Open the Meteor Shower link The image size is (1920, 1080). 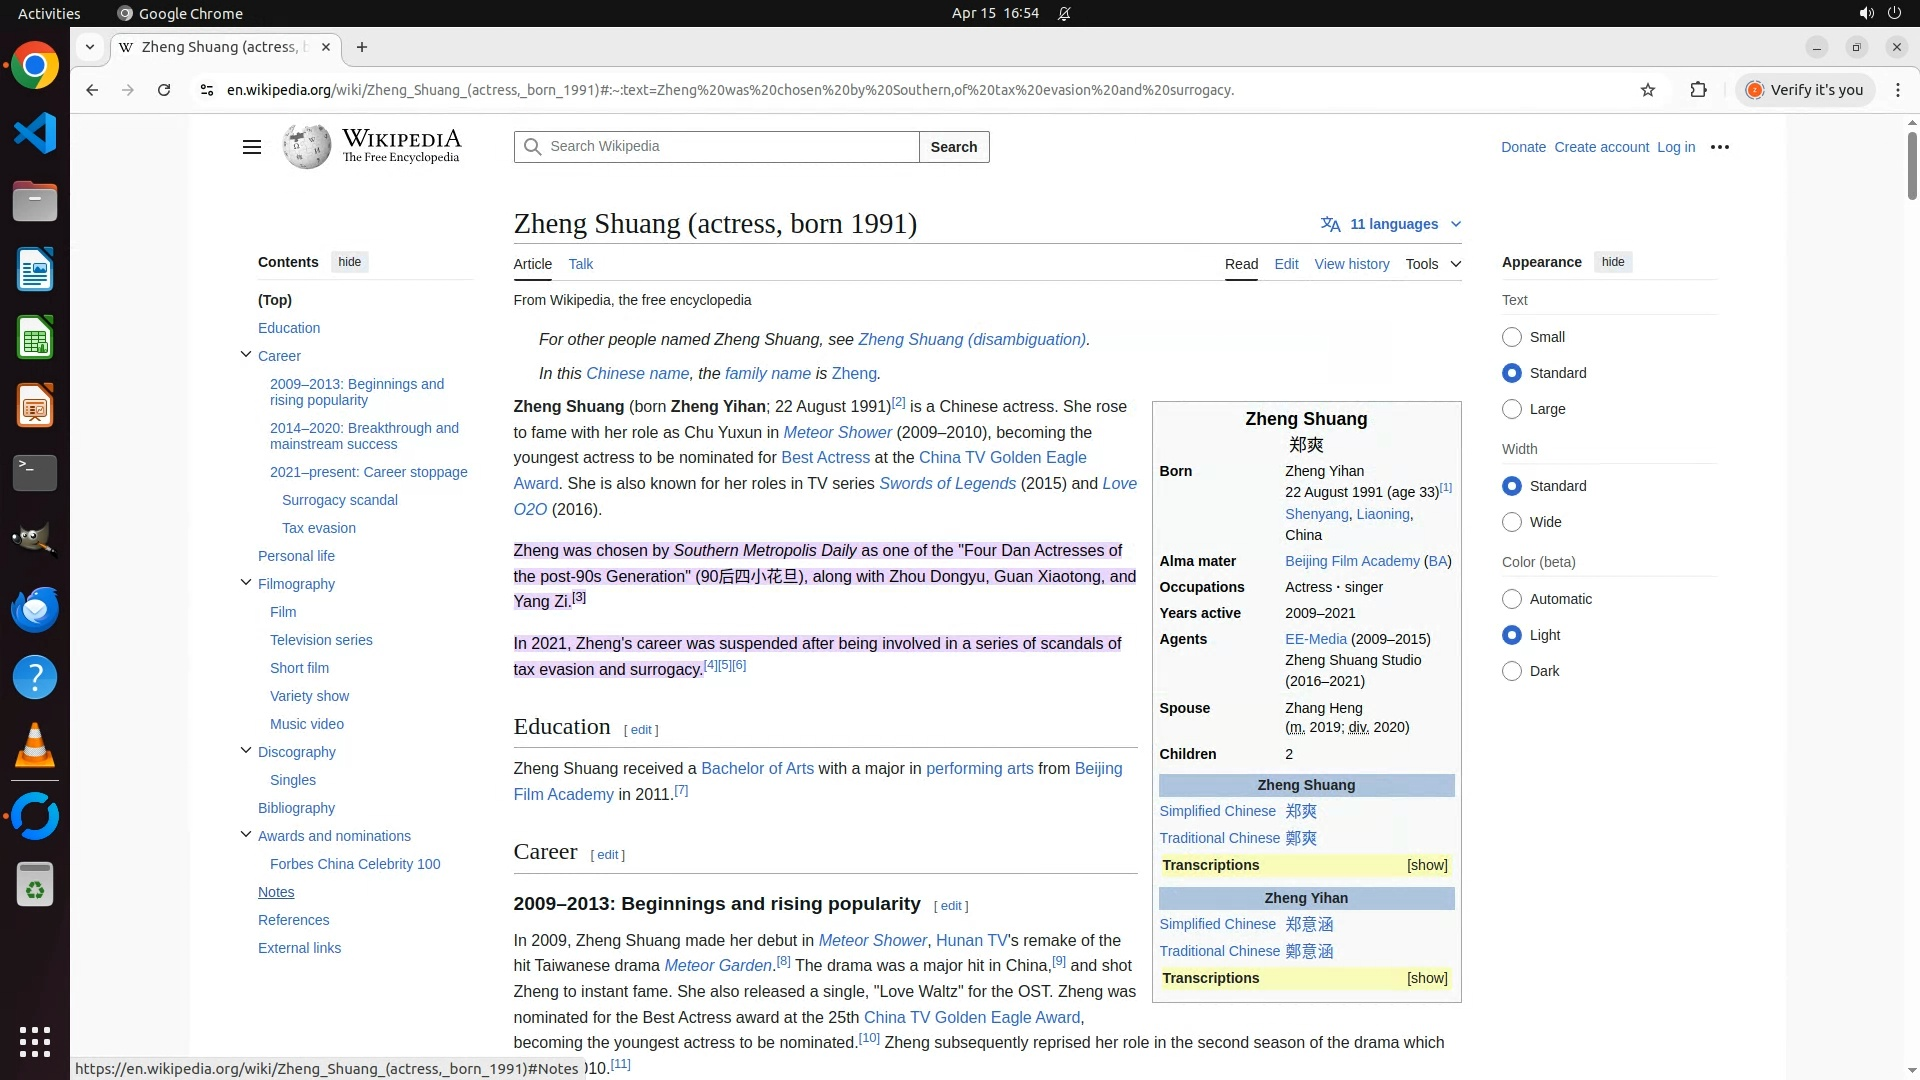[x=837, y=432]
